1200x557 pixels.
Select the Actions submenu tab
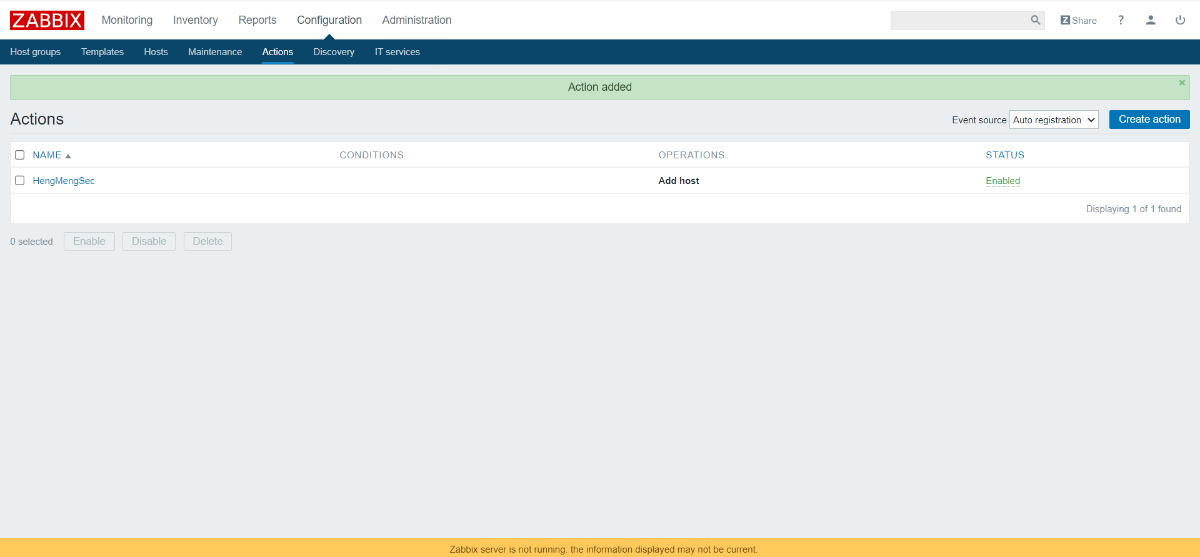(x=278, y=52)
